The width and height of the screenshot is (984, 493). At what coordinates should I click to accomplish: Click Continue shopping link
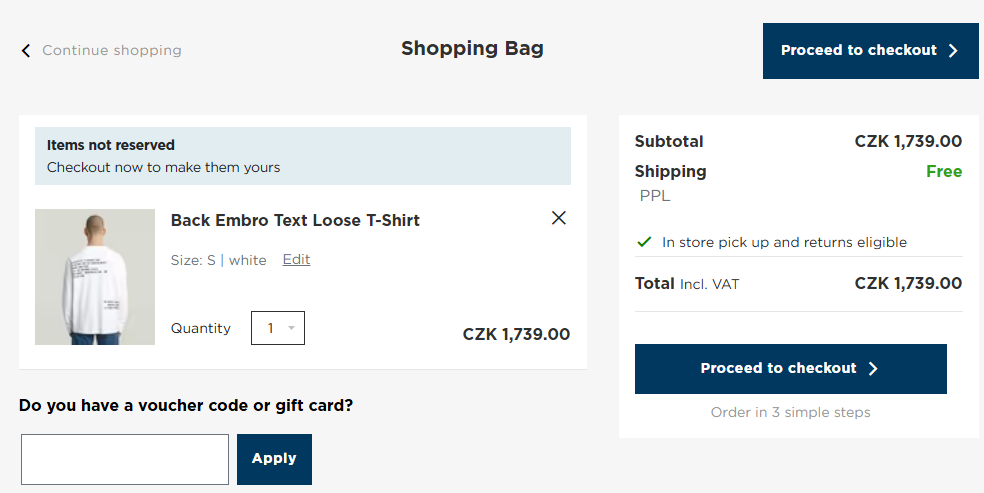coord(111,50)
